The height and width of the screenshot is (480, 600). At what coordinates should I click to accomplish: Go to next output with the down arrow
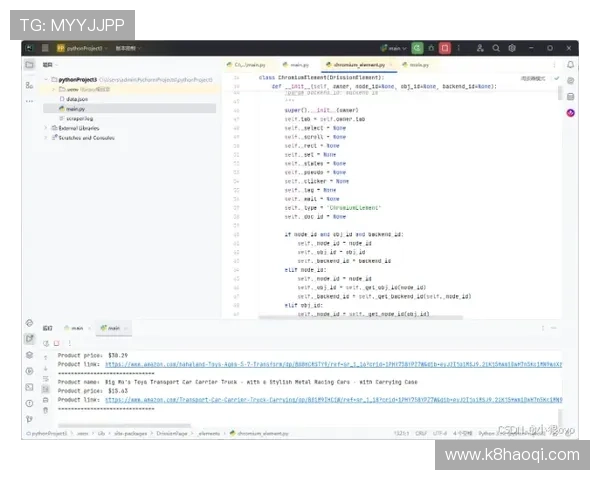click(46, 368)
